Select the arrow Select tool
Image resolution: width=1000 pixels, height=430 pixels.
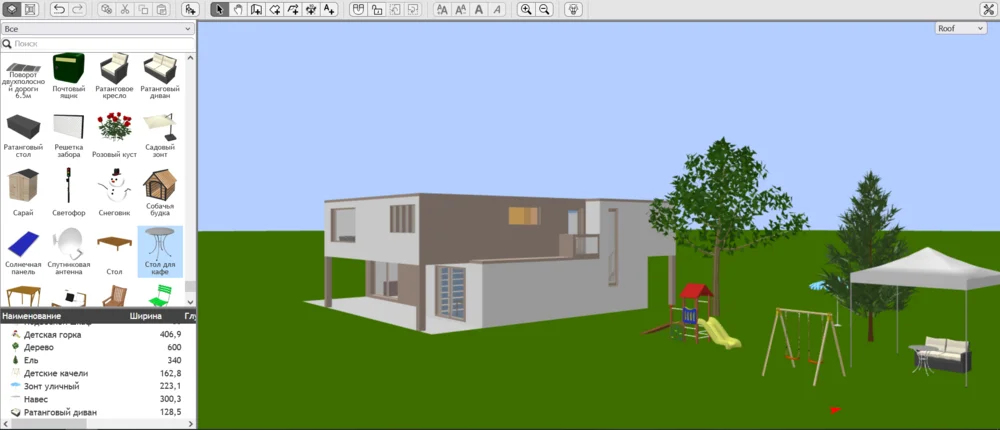[x=220, y=9]
